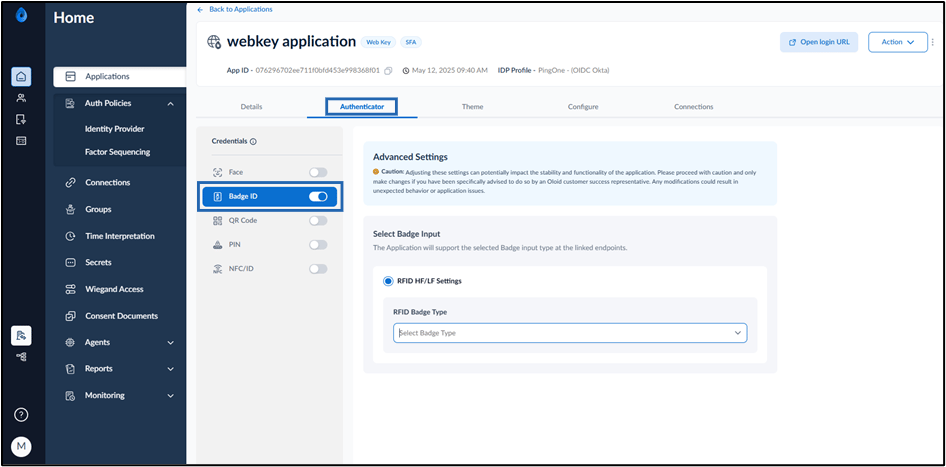
Task: Open Identity Provider submenu item
Action: pyautogui.click(x=114, y=129)
